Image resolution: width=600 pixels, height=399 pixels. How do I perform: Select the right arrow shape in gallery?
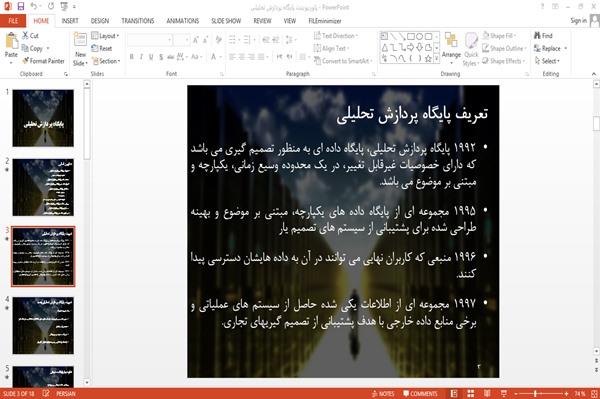tap(411, 47)
